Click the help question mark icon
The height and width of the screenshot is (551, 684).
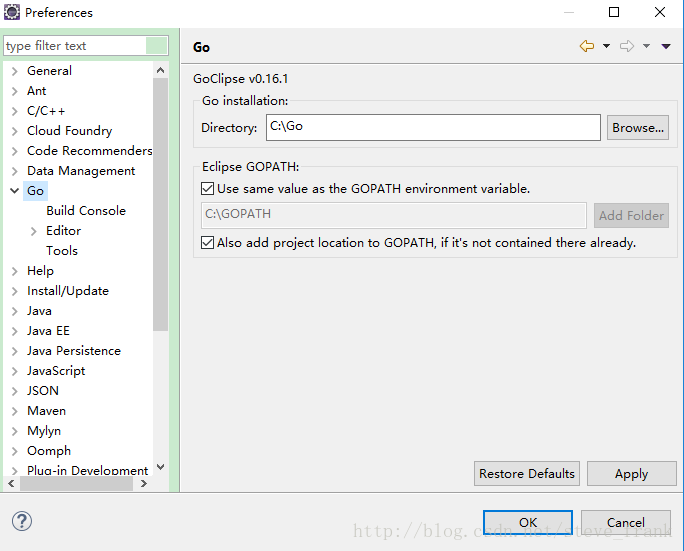[22, 521]
